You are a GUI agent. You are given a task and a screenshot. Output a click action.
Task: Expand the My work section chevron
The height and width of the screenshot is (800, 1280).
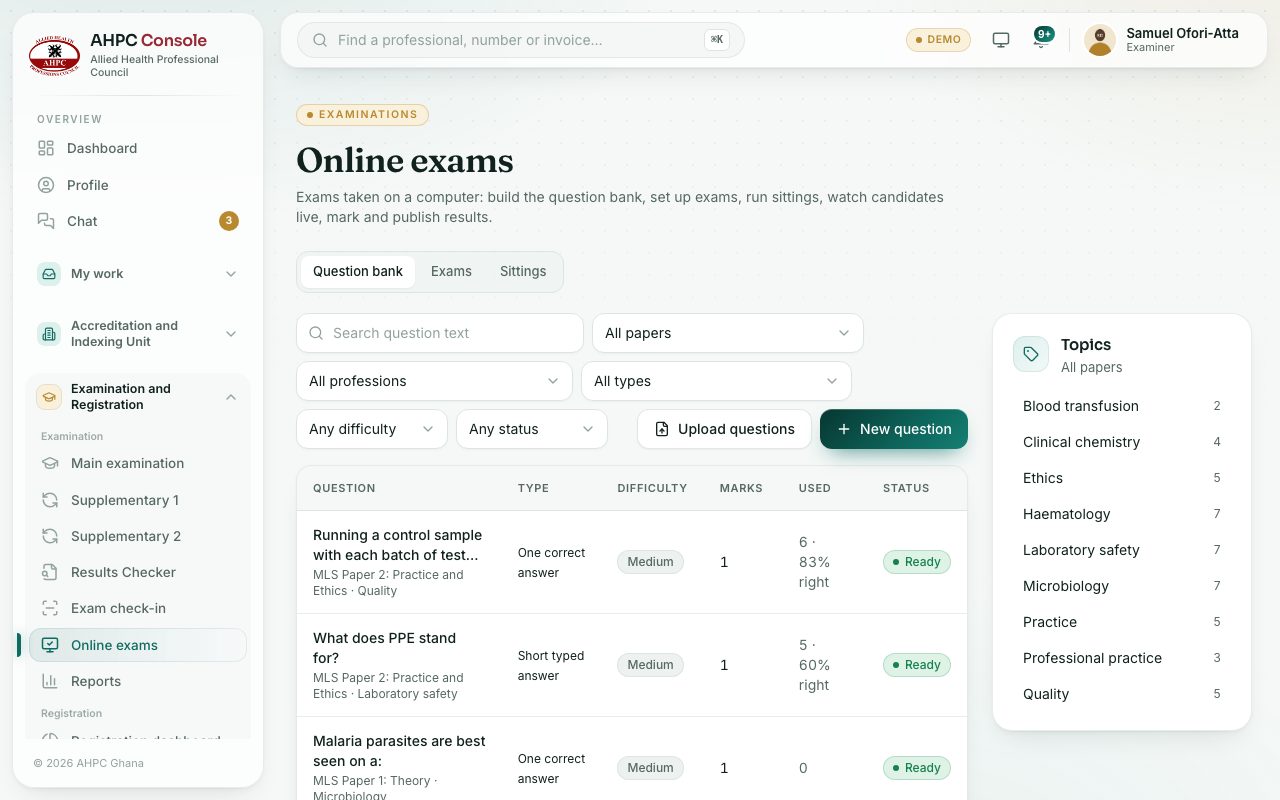[x=231, y=274]
